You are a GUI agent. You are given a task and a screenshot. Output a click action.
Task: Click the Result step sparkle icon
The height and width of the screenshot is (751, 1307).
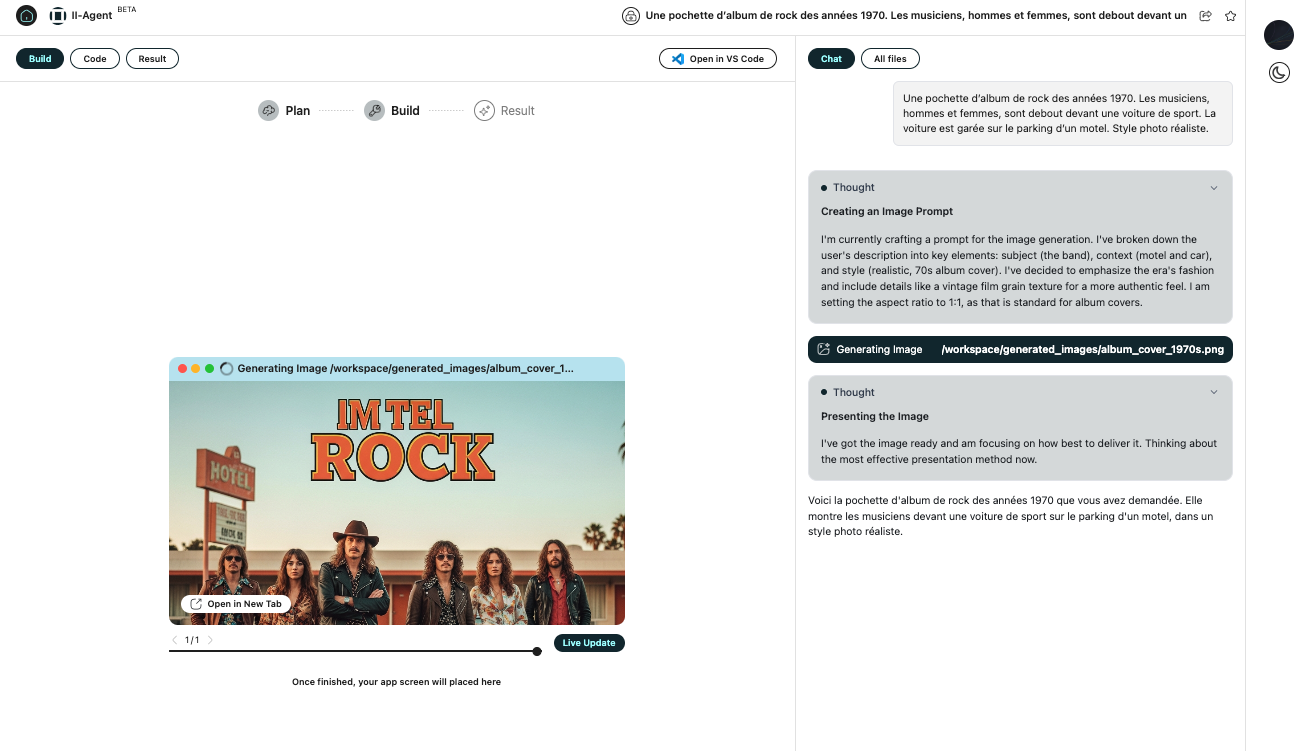(x=485, y=111)
